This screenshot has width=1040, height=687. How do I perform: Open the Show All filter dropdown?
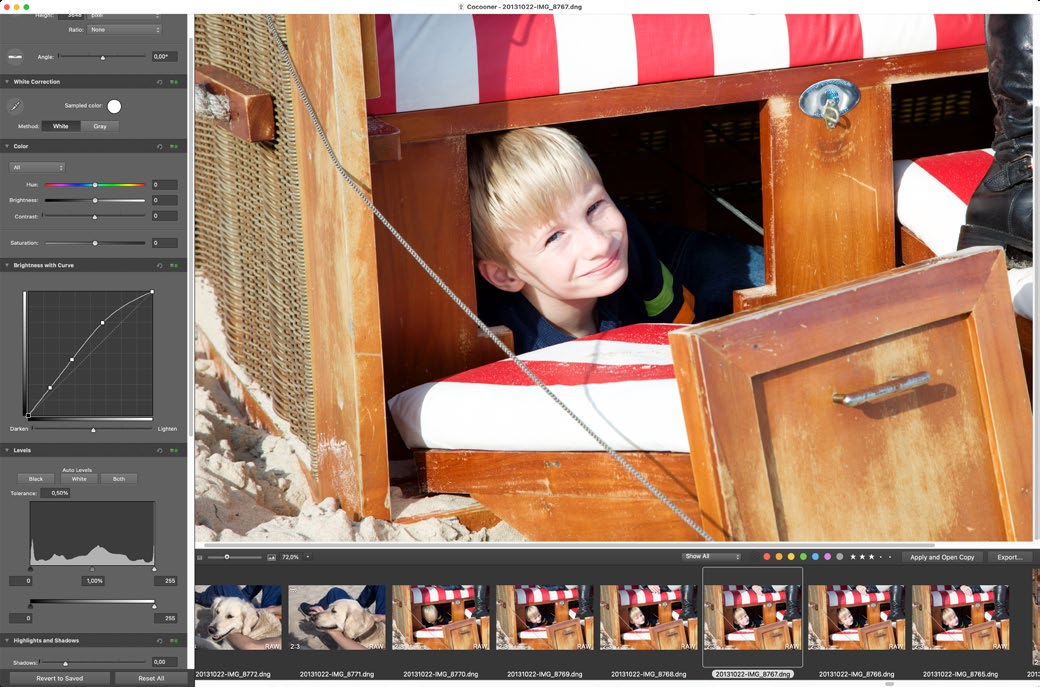coord(712,557)
